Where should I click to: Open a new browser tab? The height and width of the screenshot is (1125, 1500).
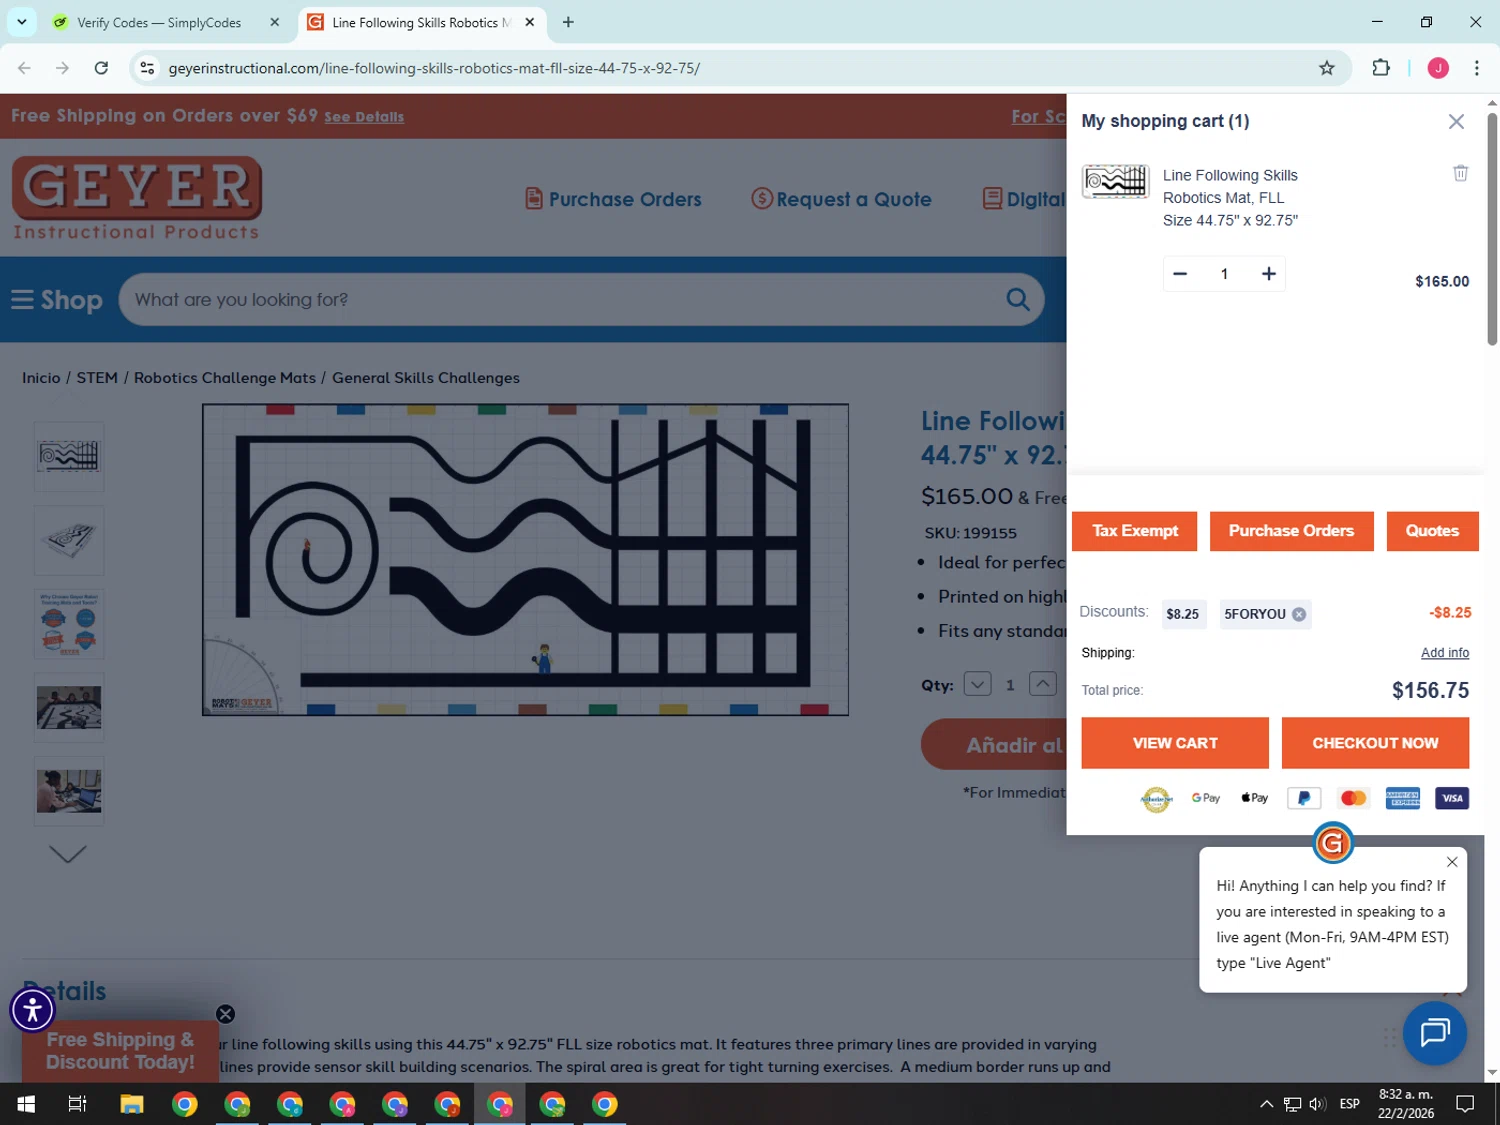568,22
